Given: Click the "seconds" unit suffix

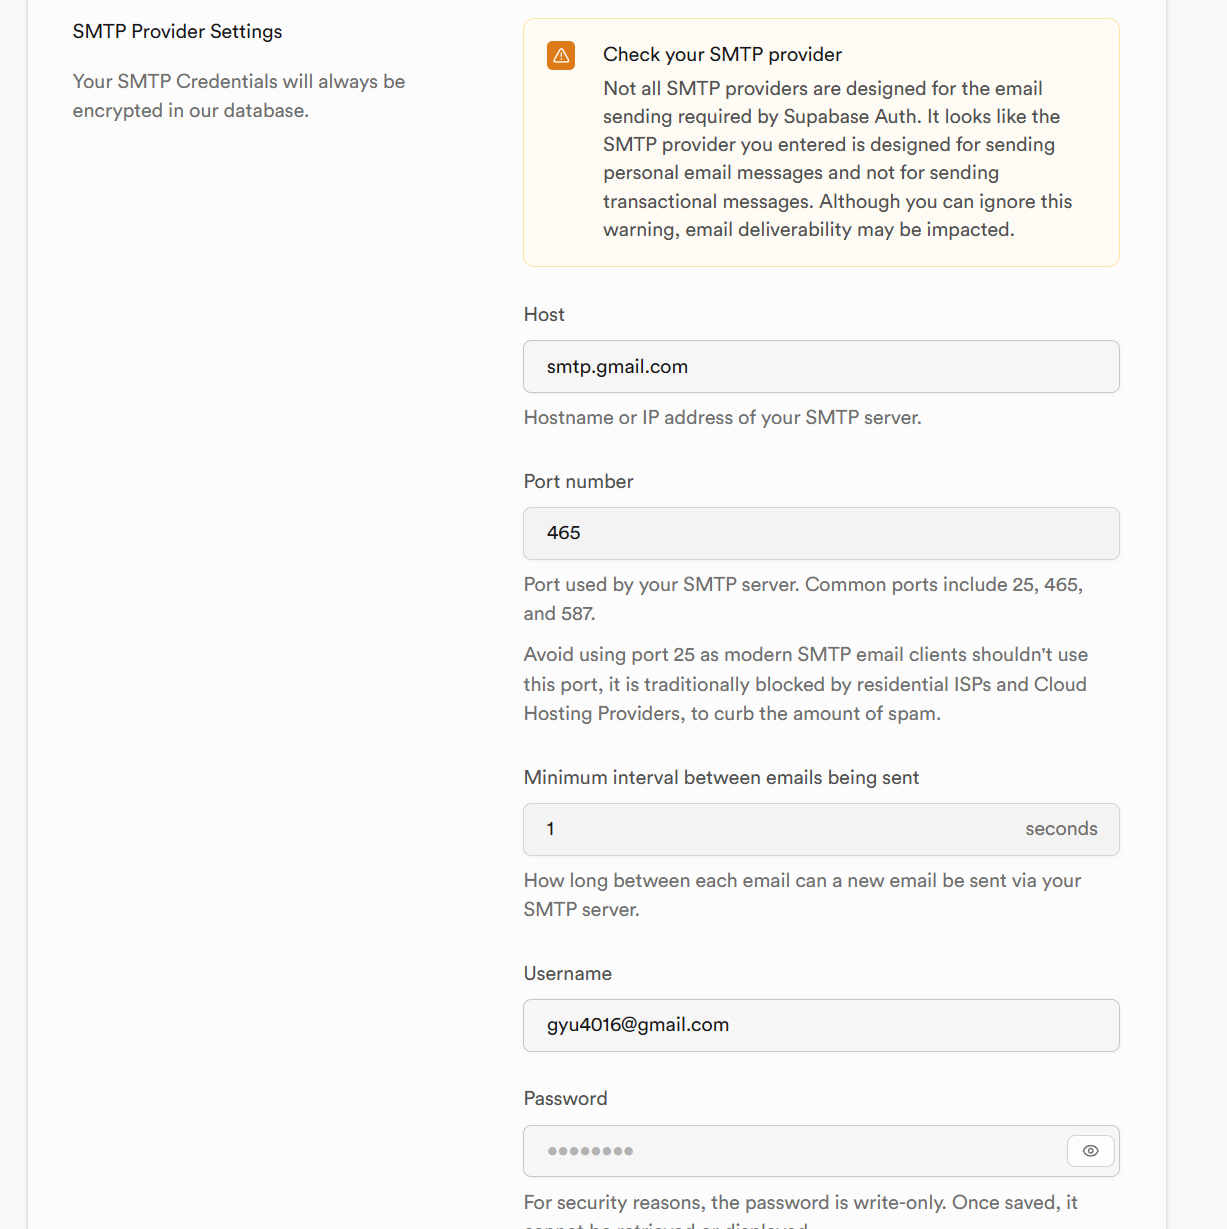Looking at the screenshot, I should click(x=1061, y=829).
